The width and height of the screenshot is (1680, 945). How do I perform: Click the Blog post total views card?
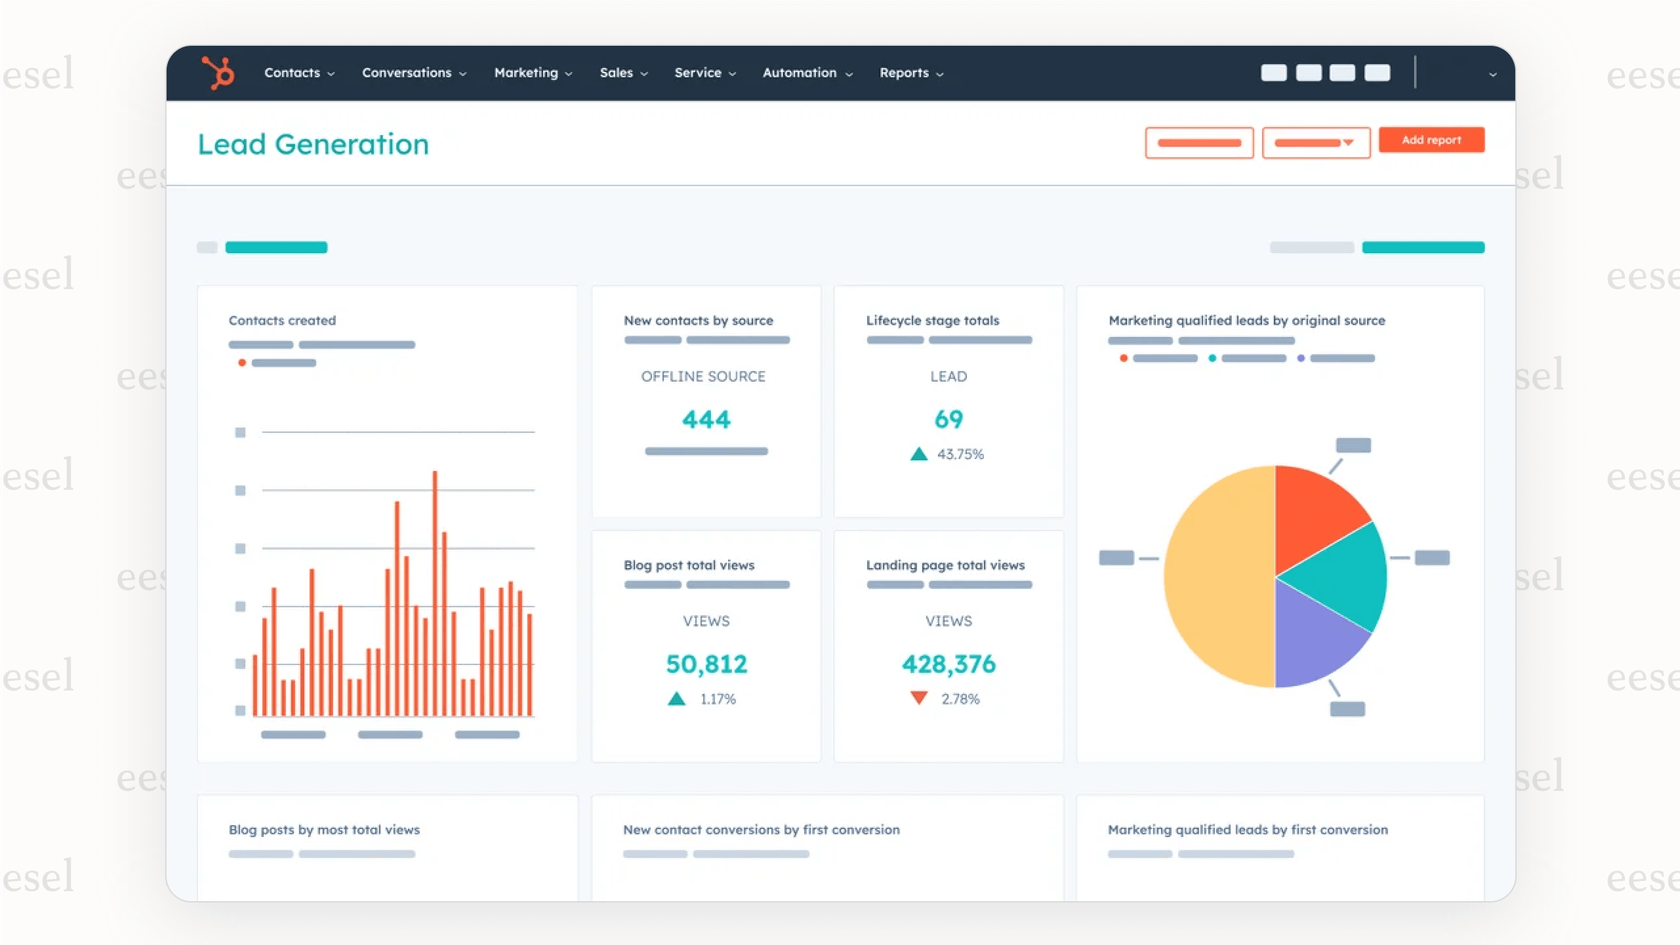coord(706,645)
